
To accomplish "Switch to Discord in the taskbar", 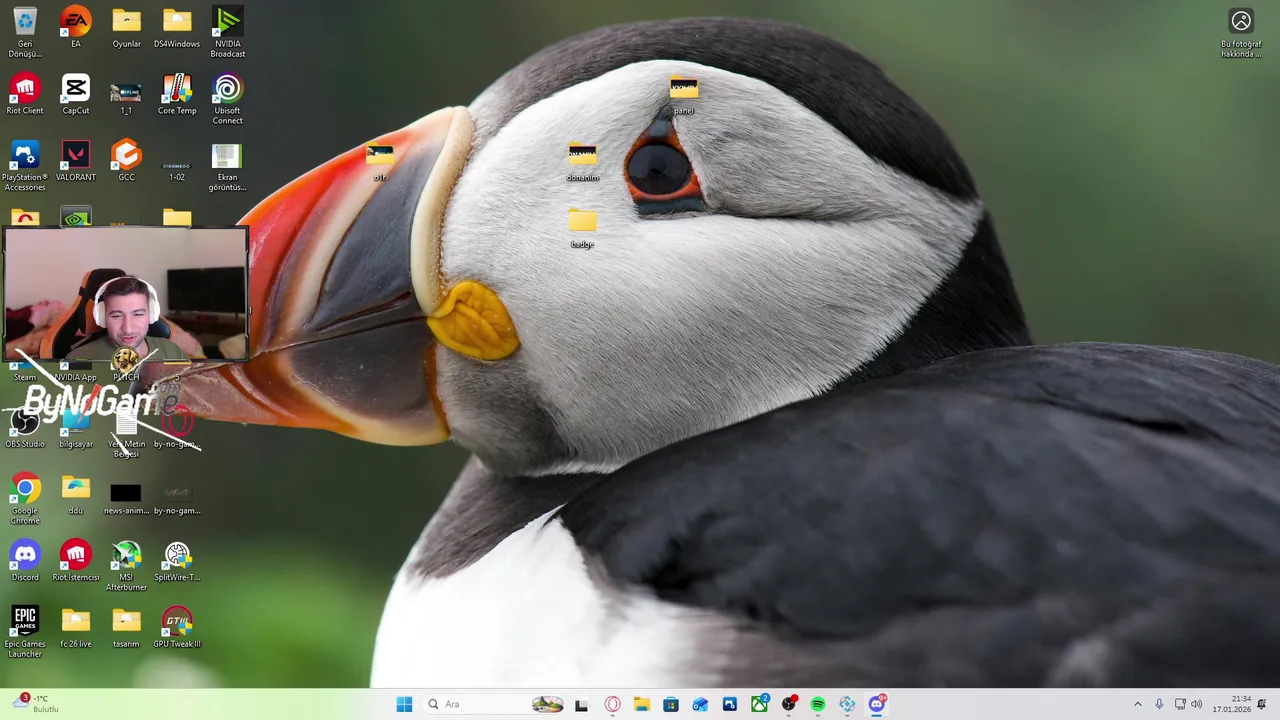I will [877, 704].
